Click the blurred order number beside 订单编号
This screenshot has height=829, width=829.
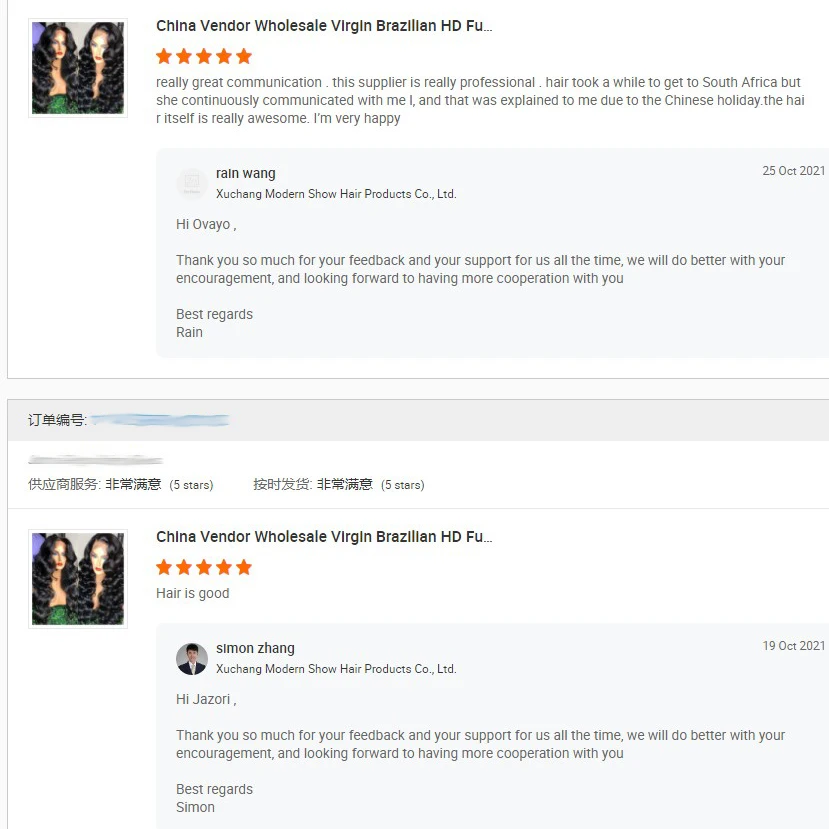pyautogui.click(x=160, y=420)
